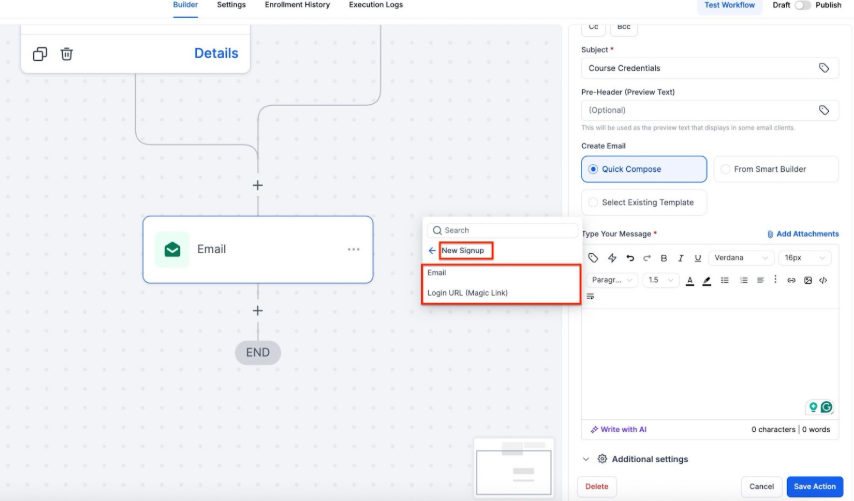Viewport: 854px width, 501px height.
Task: Click the trash icon on workflow card
Action: pyautogui.click(x=66, y=54)
